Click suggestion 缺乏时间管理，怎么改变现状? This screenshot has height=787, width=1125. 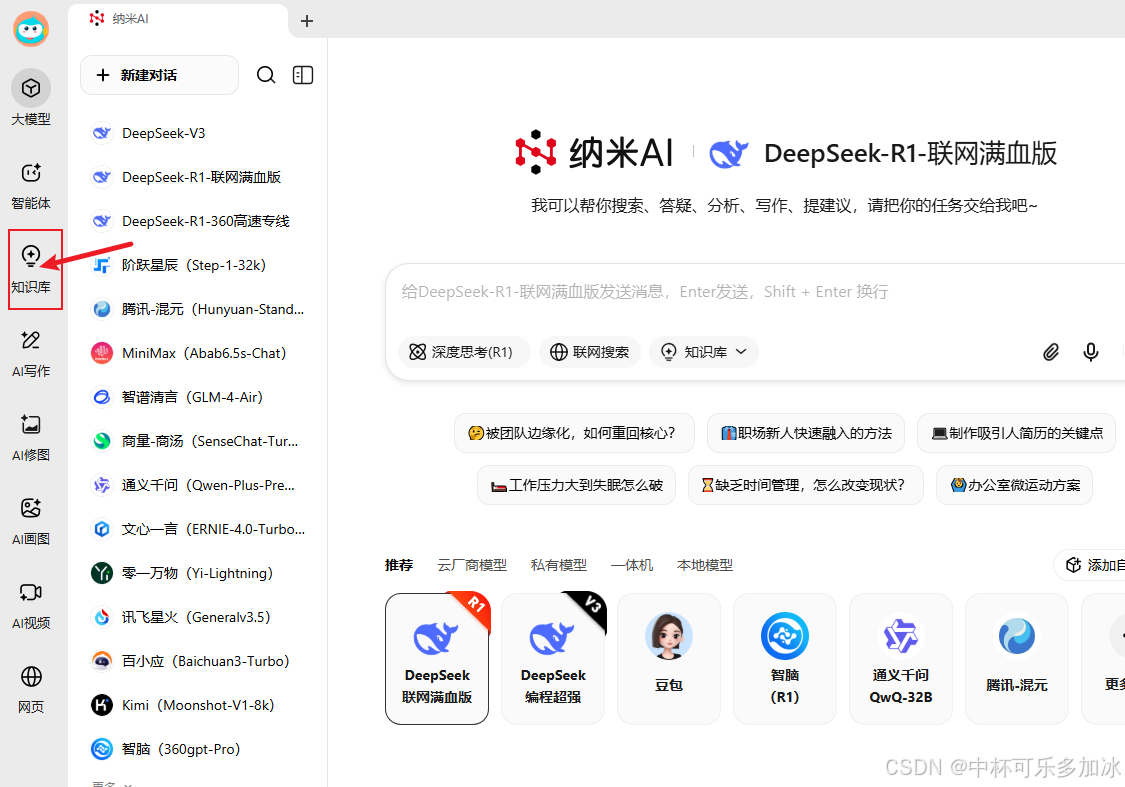pos(806,485)
